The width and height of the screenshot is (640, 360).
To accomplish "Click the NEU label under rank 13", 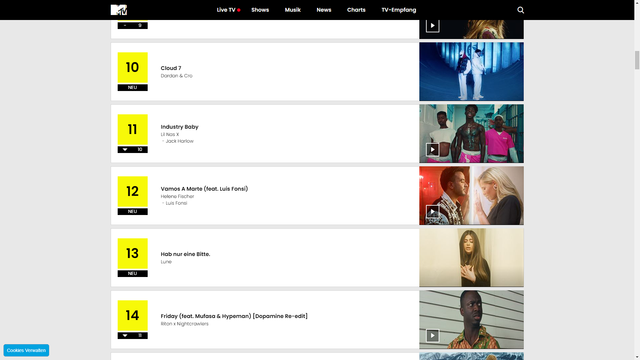I will pyautogui.click(x=133, y=274).
